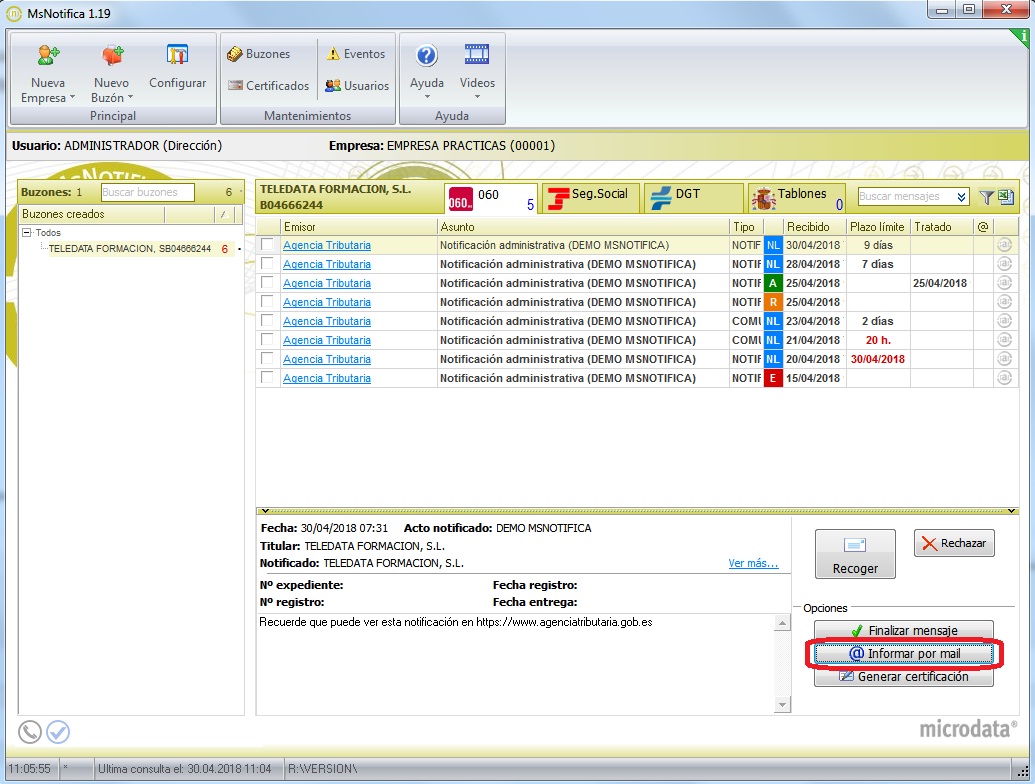Click the @ icon on the 28/04/2018 row
This screenshot has width=1035, height=784.
(x=1005, y=264)
